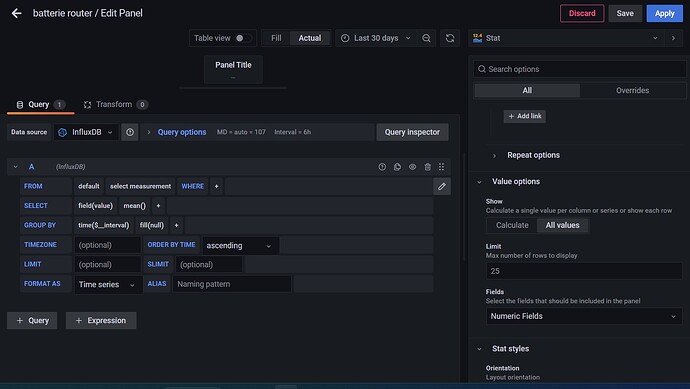Refresh the dashboard with the refresh icon

click(450, 38)
